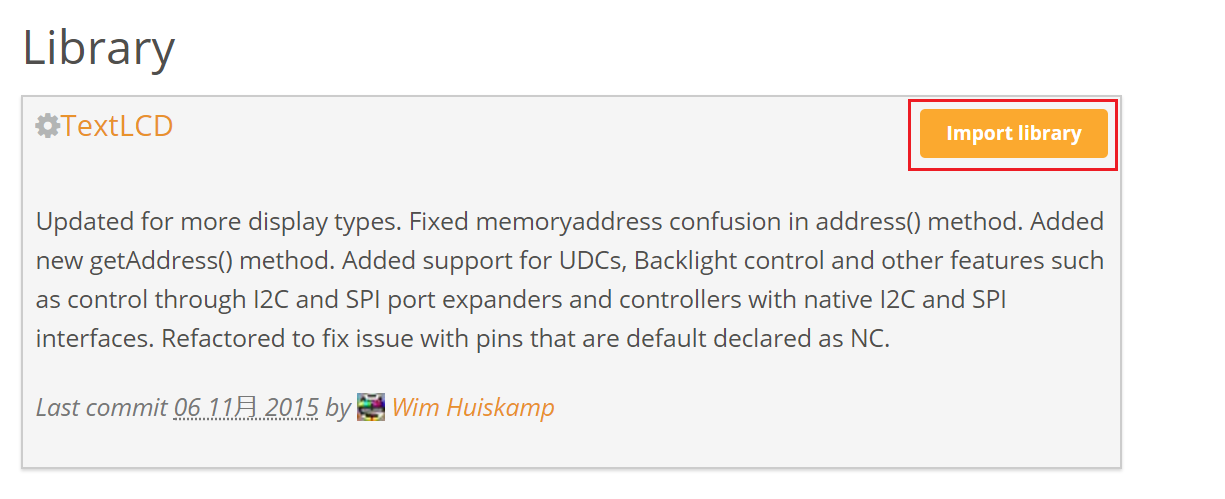Click the 06 11月 2015 commit date
Screen dimensions: 1225x499
246,407
